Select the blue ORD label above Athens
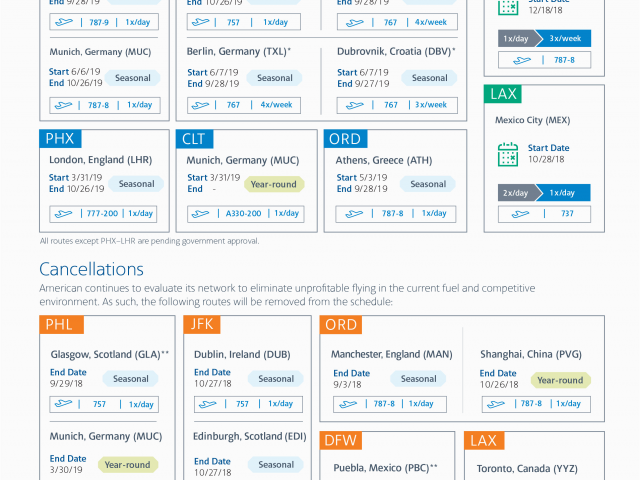 345,139
